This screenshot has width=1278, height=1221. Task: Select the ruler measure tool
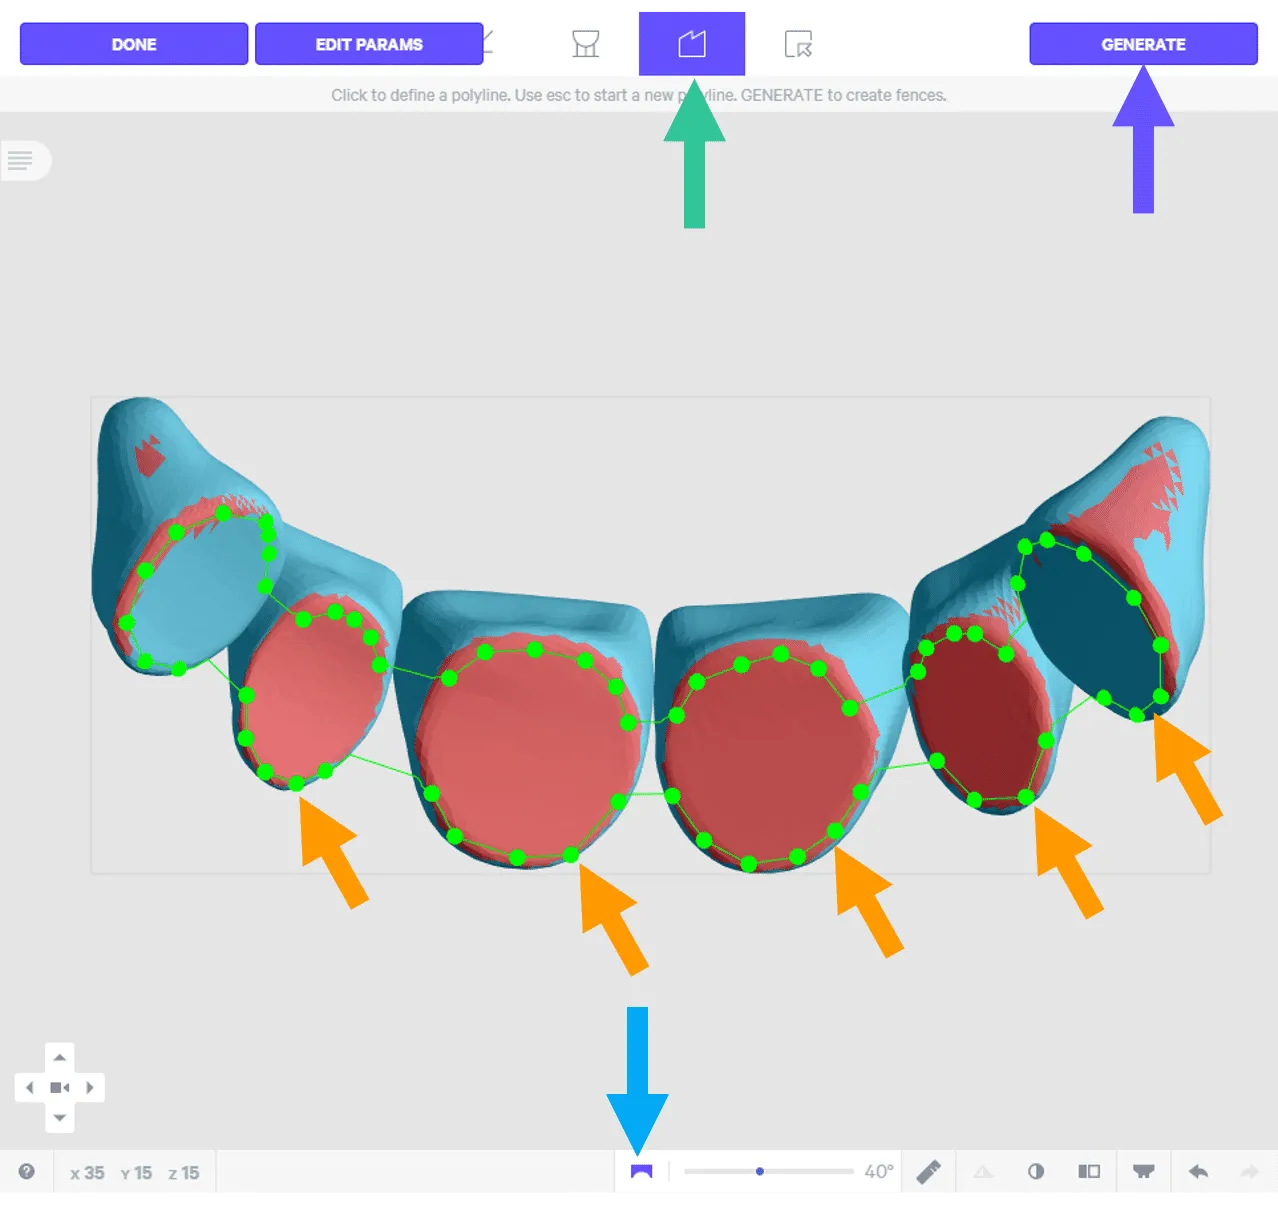[929, 1171]
